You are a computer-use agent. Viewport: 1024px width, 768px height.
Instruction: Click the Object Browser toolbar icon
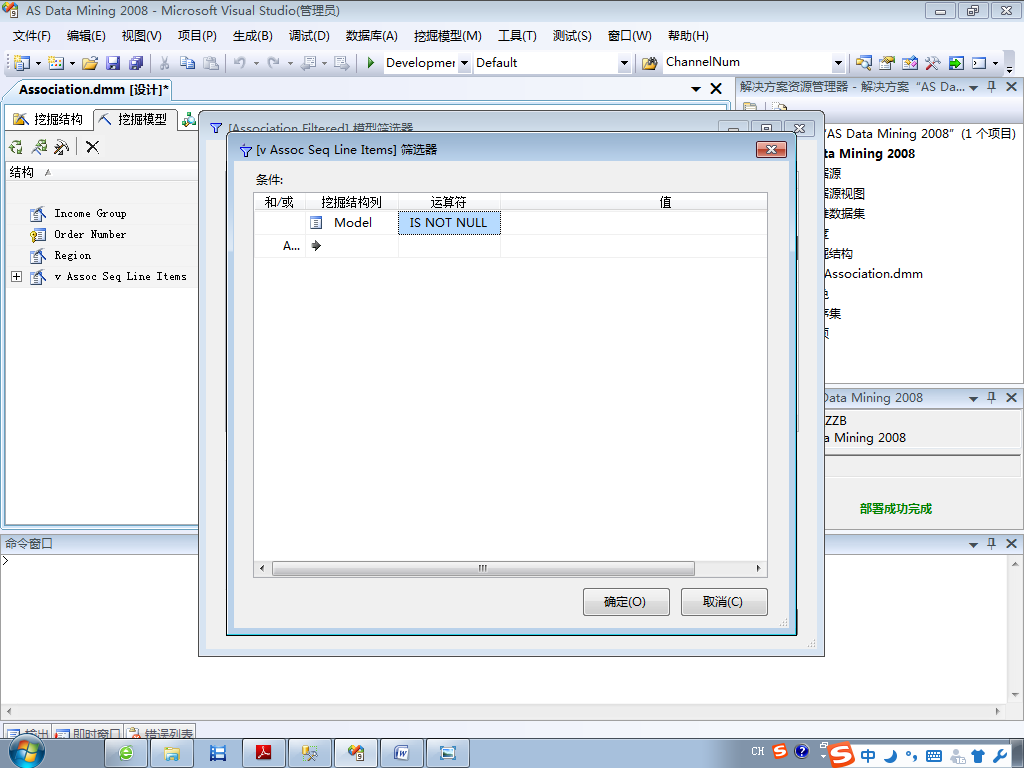point(909,63)
